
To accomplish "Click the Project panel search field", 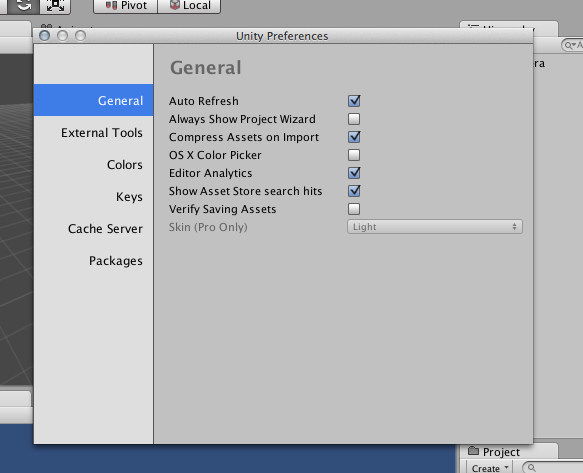I will (x=553, y=468).
